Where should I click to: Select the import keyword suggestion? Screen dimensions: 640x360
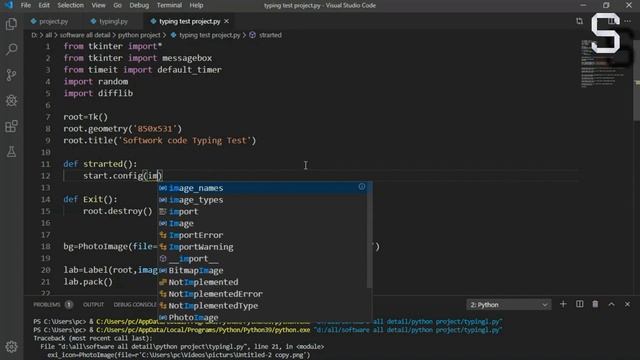(x=262, y=211)
